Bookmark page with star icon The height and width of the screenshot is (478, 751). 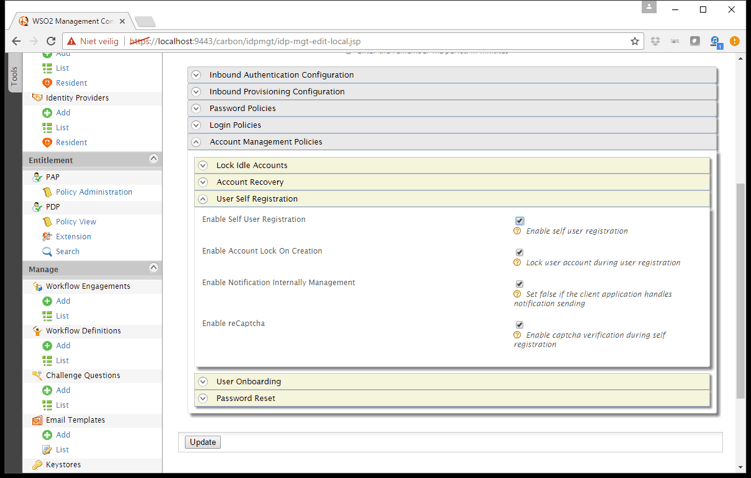point(635,41)
